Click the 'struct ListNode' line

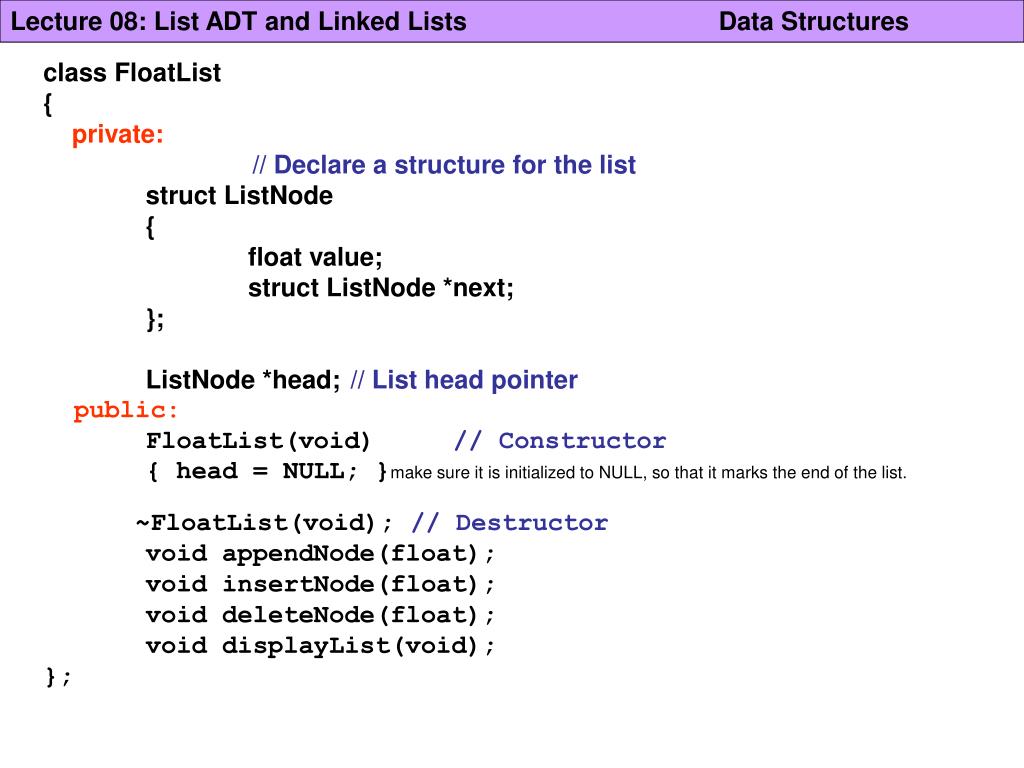[x=239, y=195]
